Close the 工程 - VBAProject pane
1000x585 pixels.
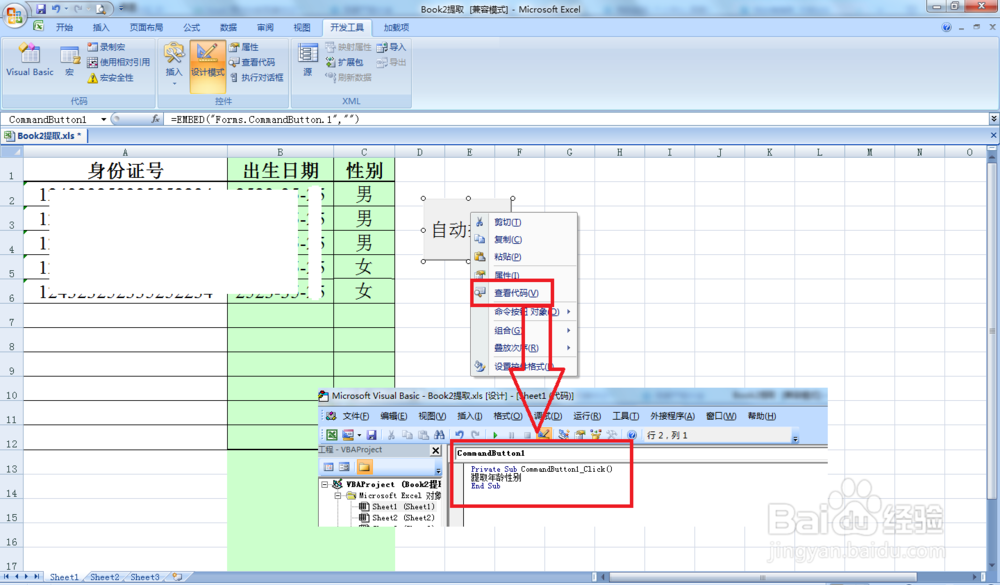(x=436, y=450)
